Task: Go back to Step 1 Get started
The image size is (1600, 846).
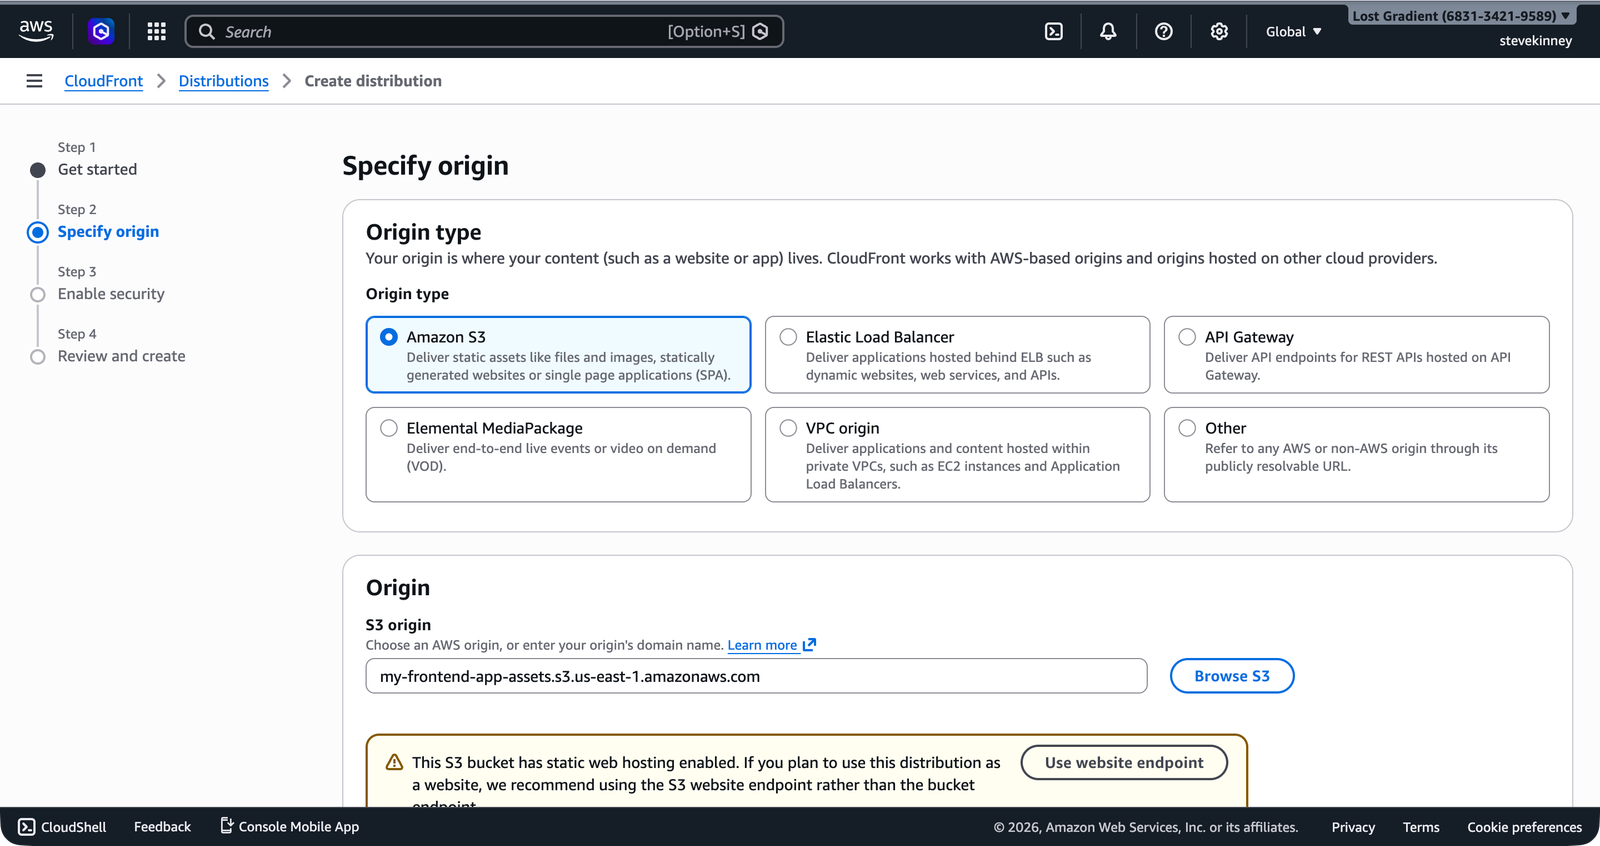Action: tap(97, 170)
